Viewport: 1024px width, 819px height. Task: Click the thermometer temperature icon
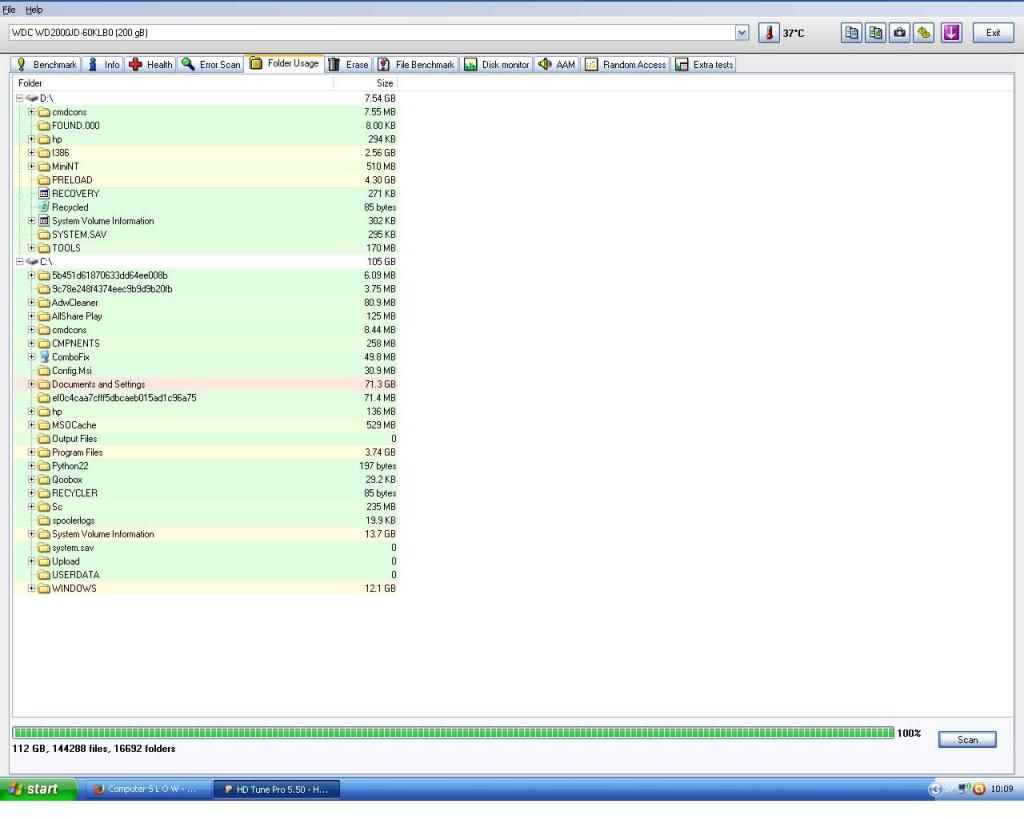[x=769, y=33]
